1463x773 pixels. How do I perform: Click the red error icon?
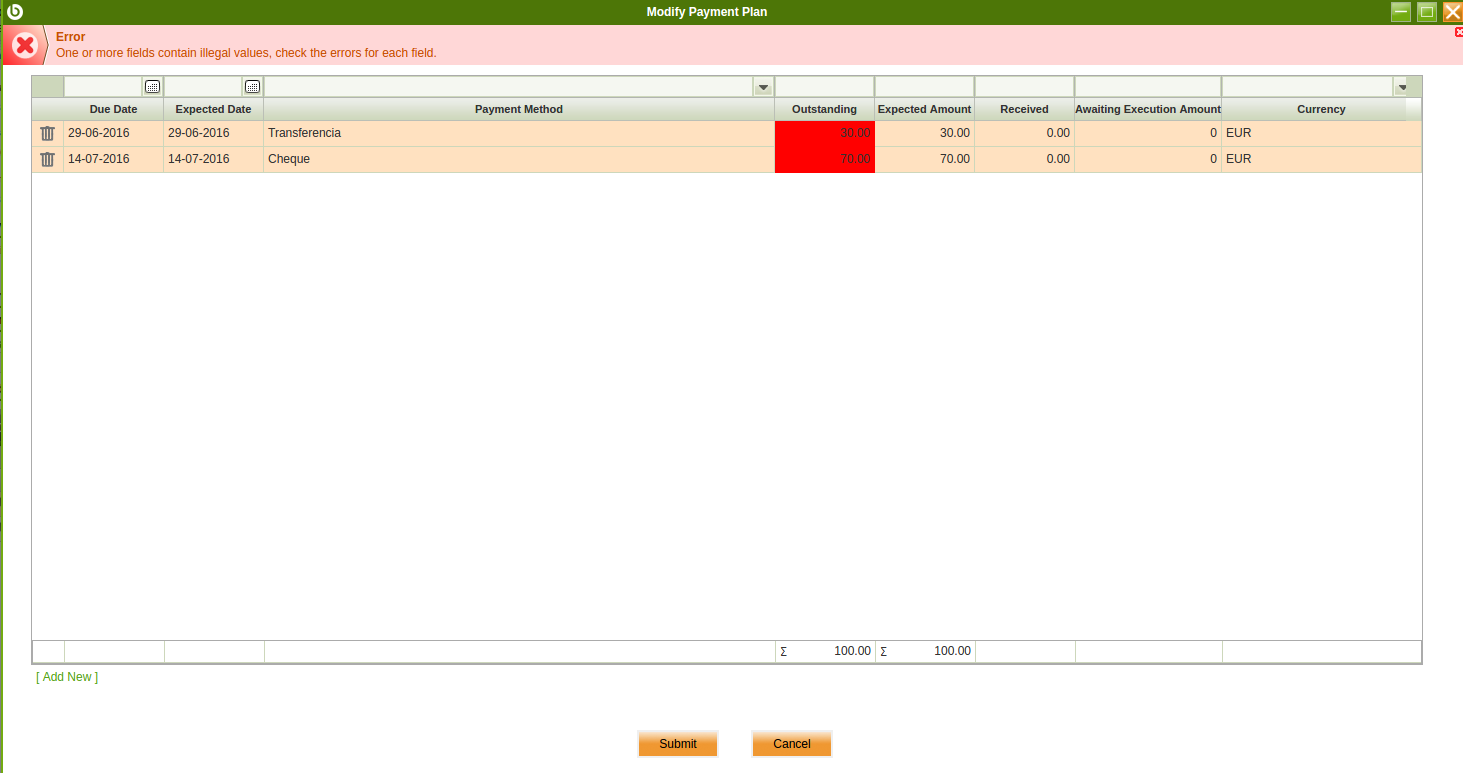pyautogui.click(x=25, y=45)
